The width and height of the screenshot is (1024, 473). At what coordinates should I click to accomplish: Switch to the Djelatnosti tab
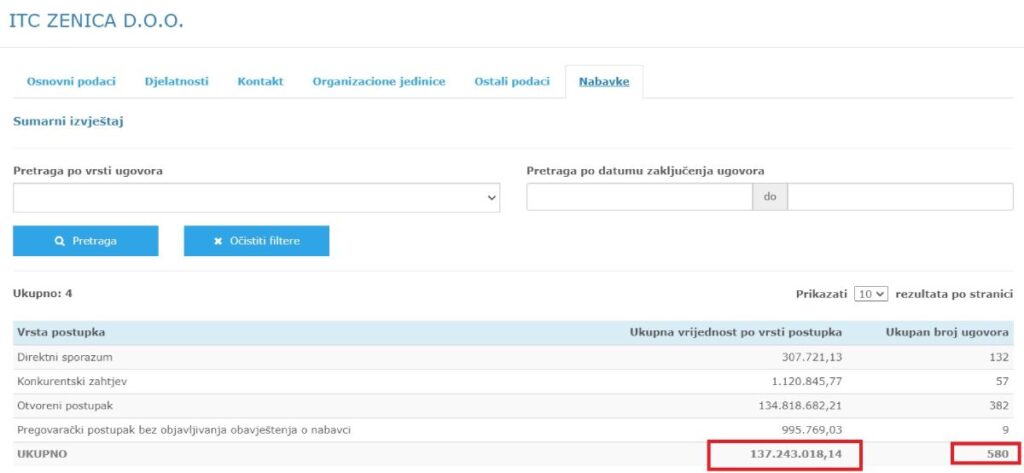click(176, 82)
